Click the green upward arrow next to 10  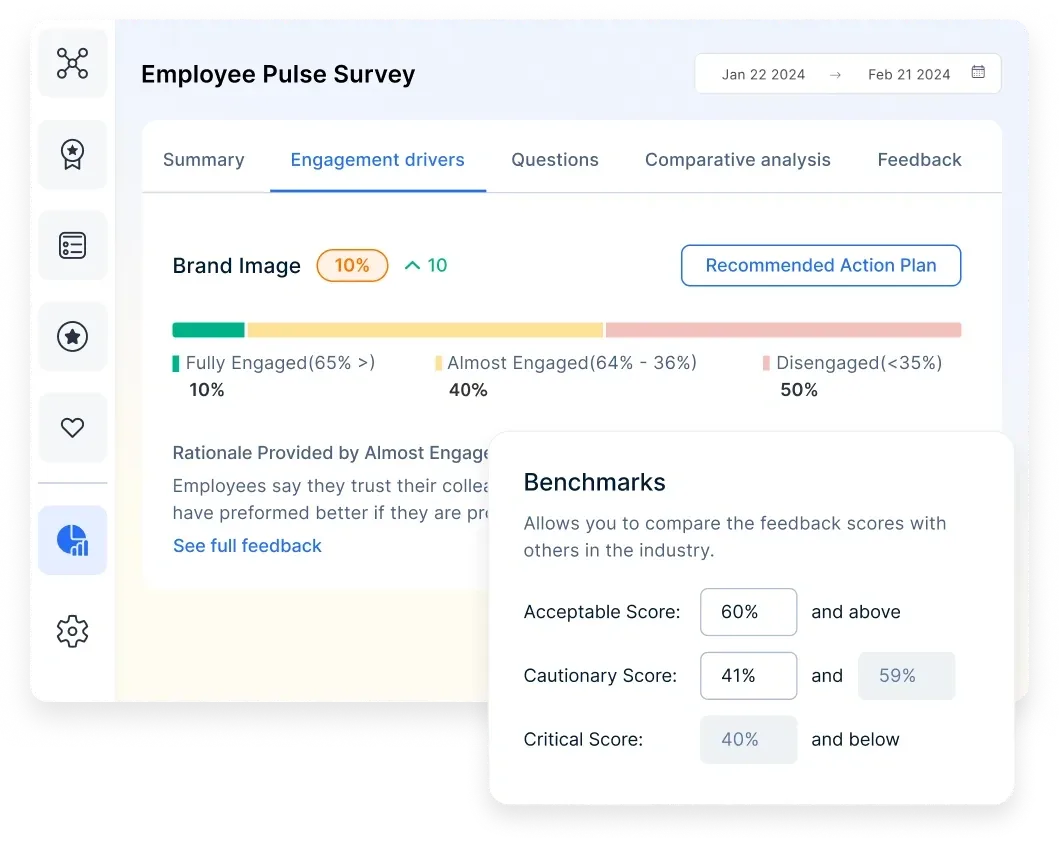[412, 265]
